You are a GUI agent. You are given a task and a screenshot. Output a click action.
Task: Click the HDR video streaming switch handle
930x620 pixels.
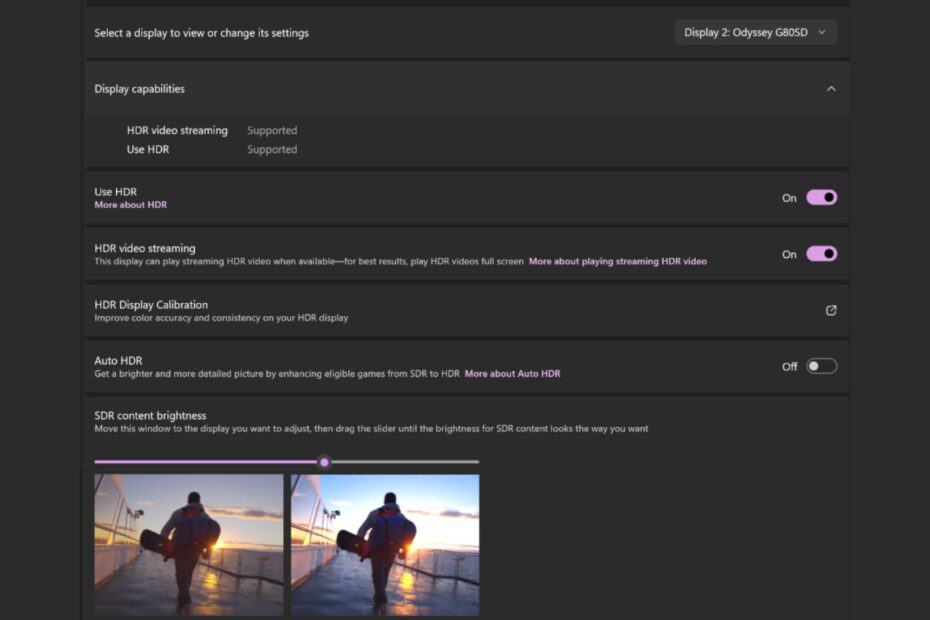pos(827,253)
